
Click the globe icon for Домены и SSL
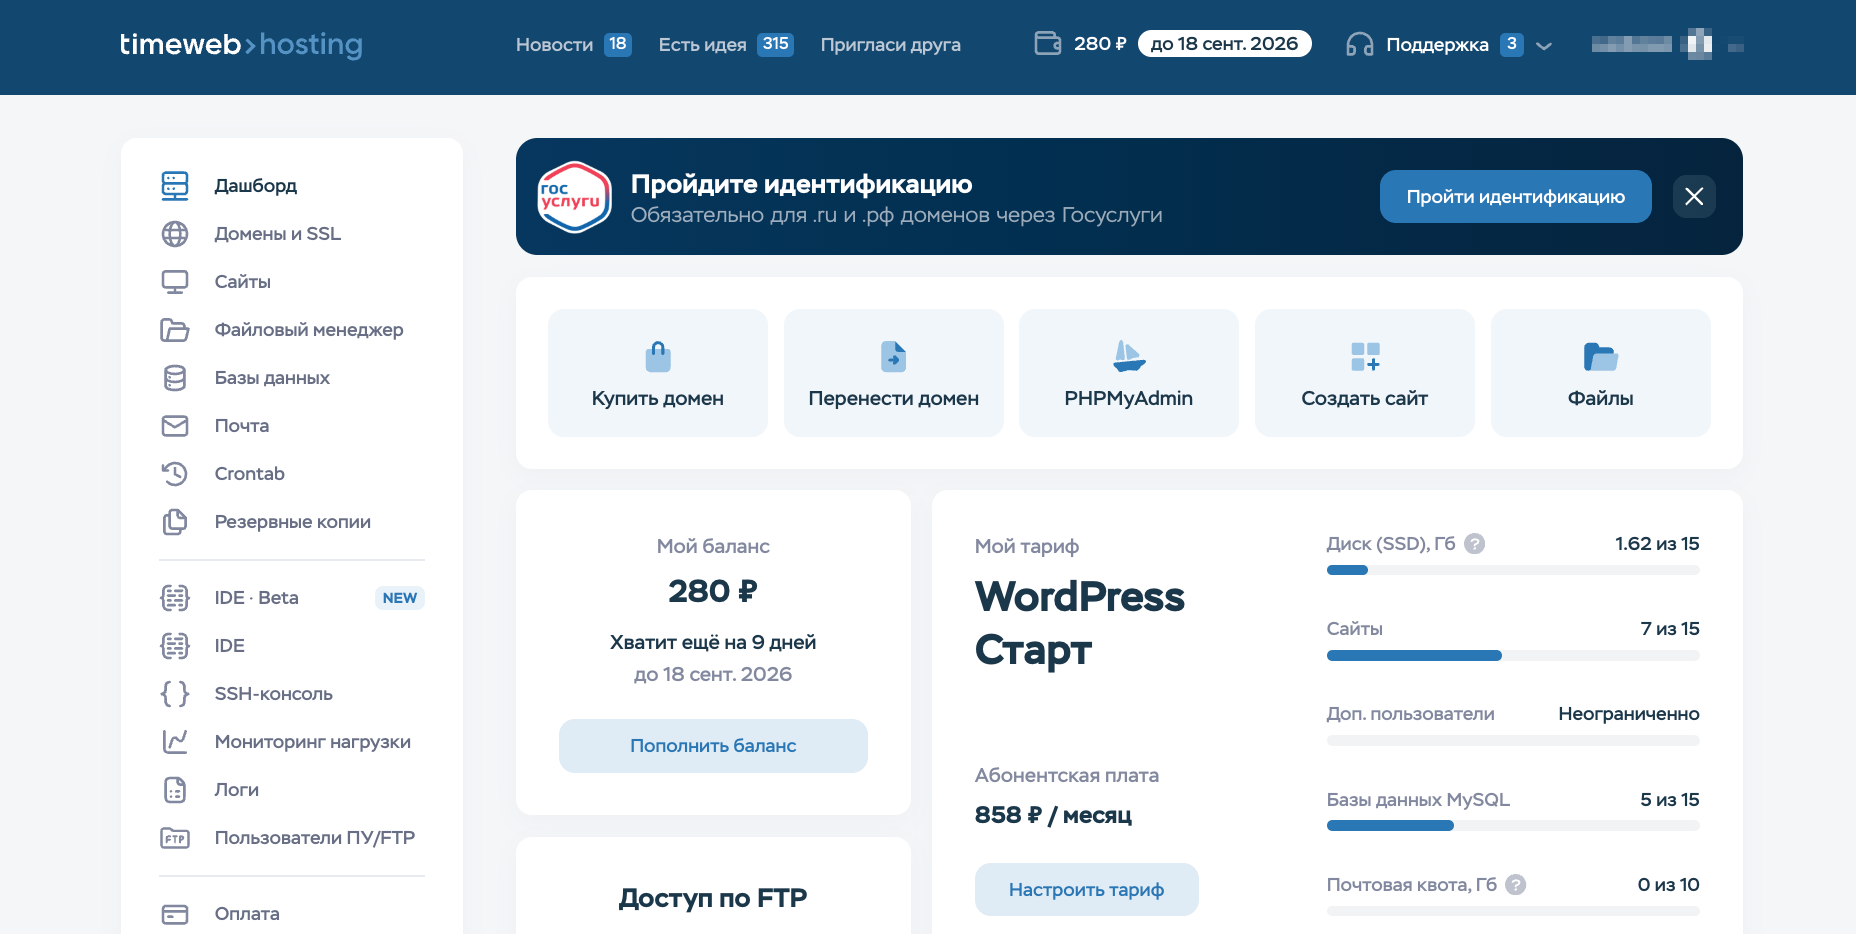pyautogui.click(x=175, y=233)
